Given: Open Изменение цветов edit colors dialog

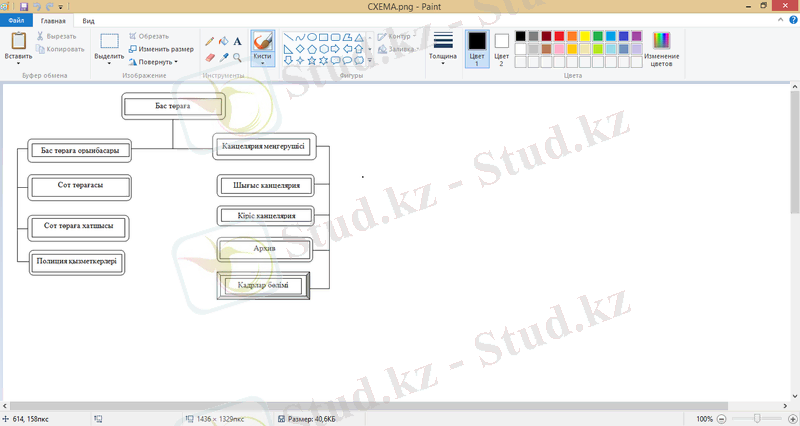Looking at the screenshot, I should (x=661, y=48).
